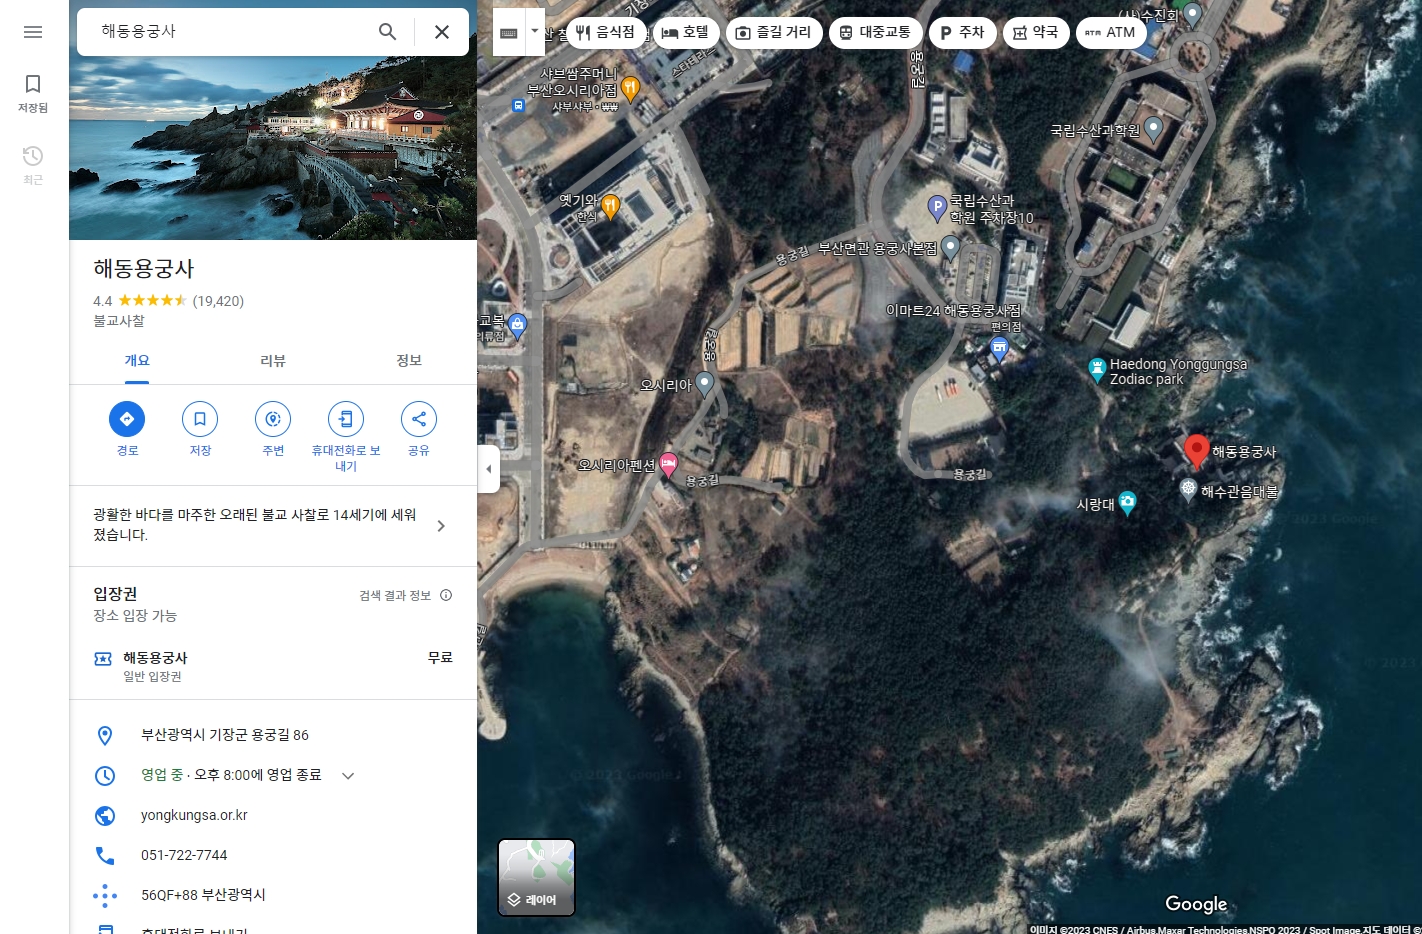Click the search magnifier icon

click(388, 32)
